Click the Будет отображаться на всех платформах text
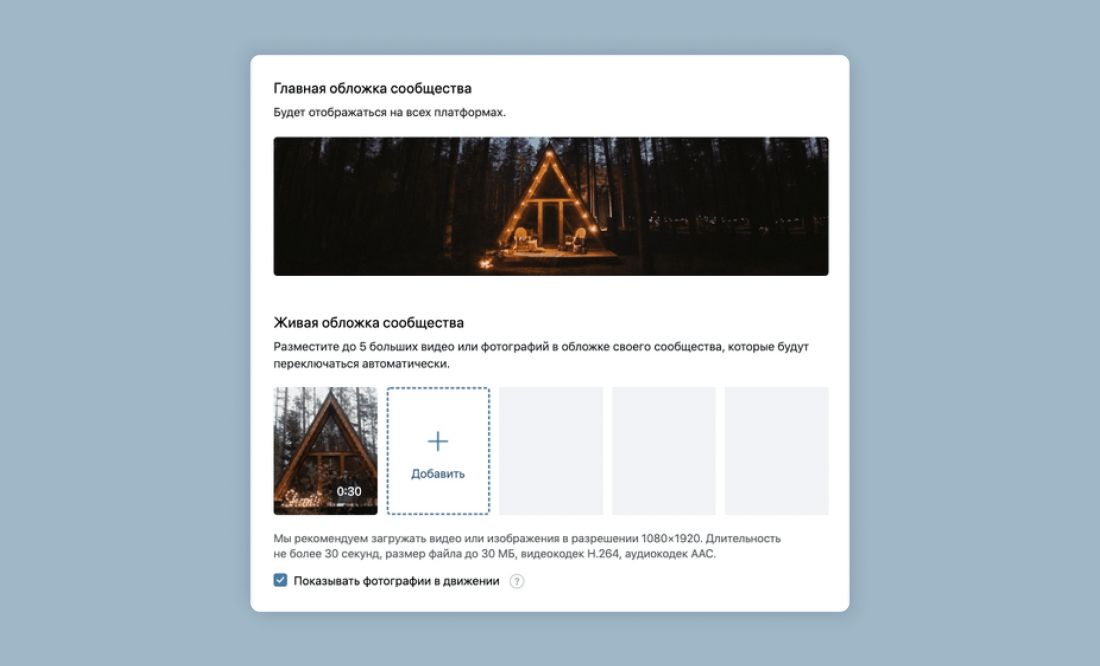Screen dimensions: 1100x666 [389, 112]
